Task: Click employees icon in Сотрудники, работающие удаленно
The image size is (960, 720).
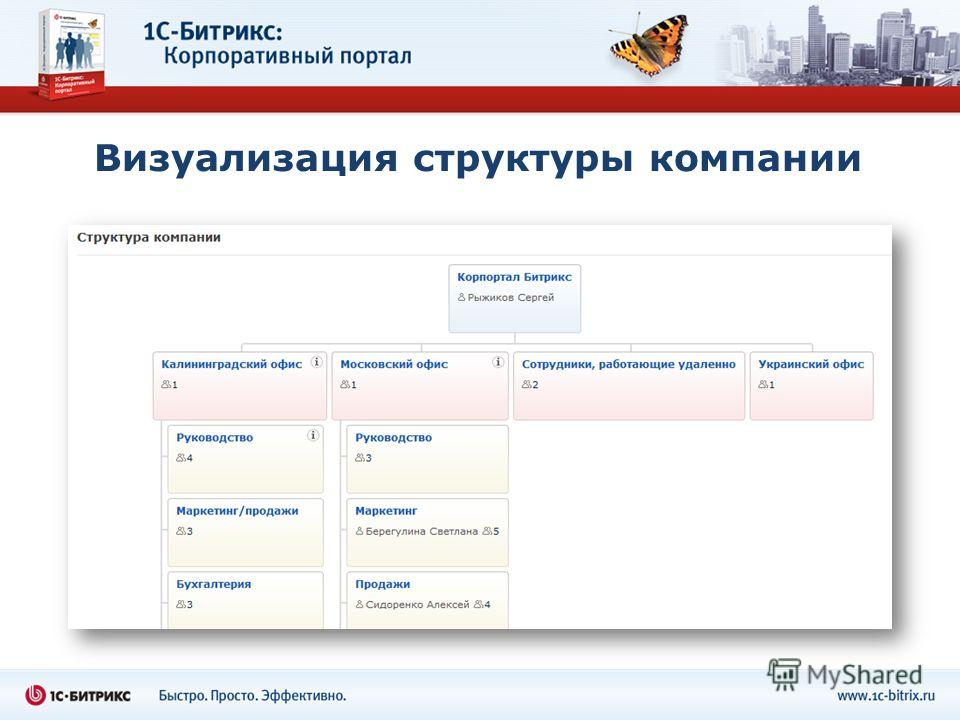Action: [527, 384]
